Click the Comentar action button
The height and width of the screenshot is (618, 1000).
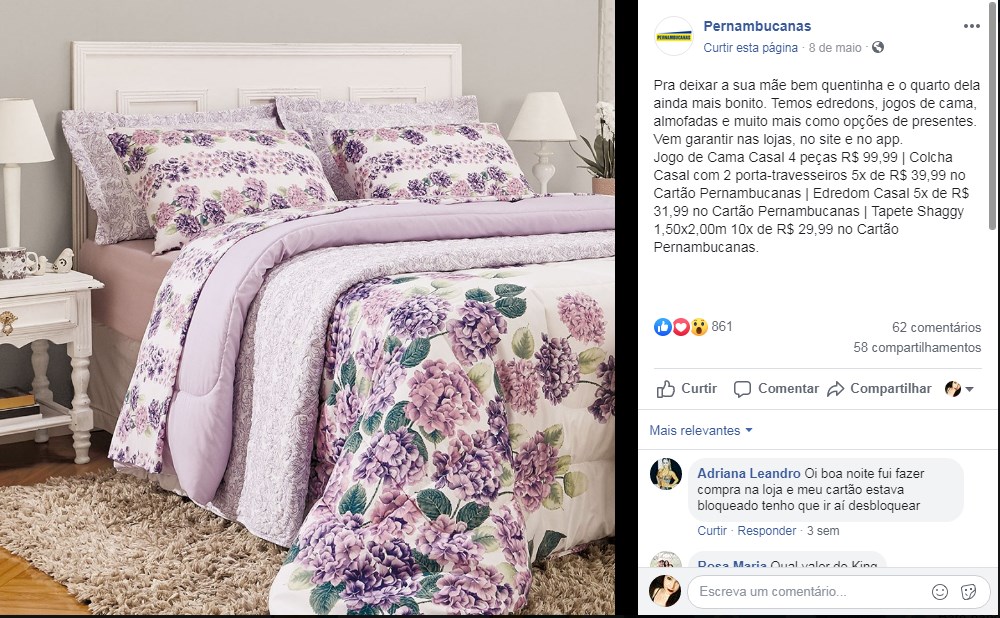(x=776, y=389)
